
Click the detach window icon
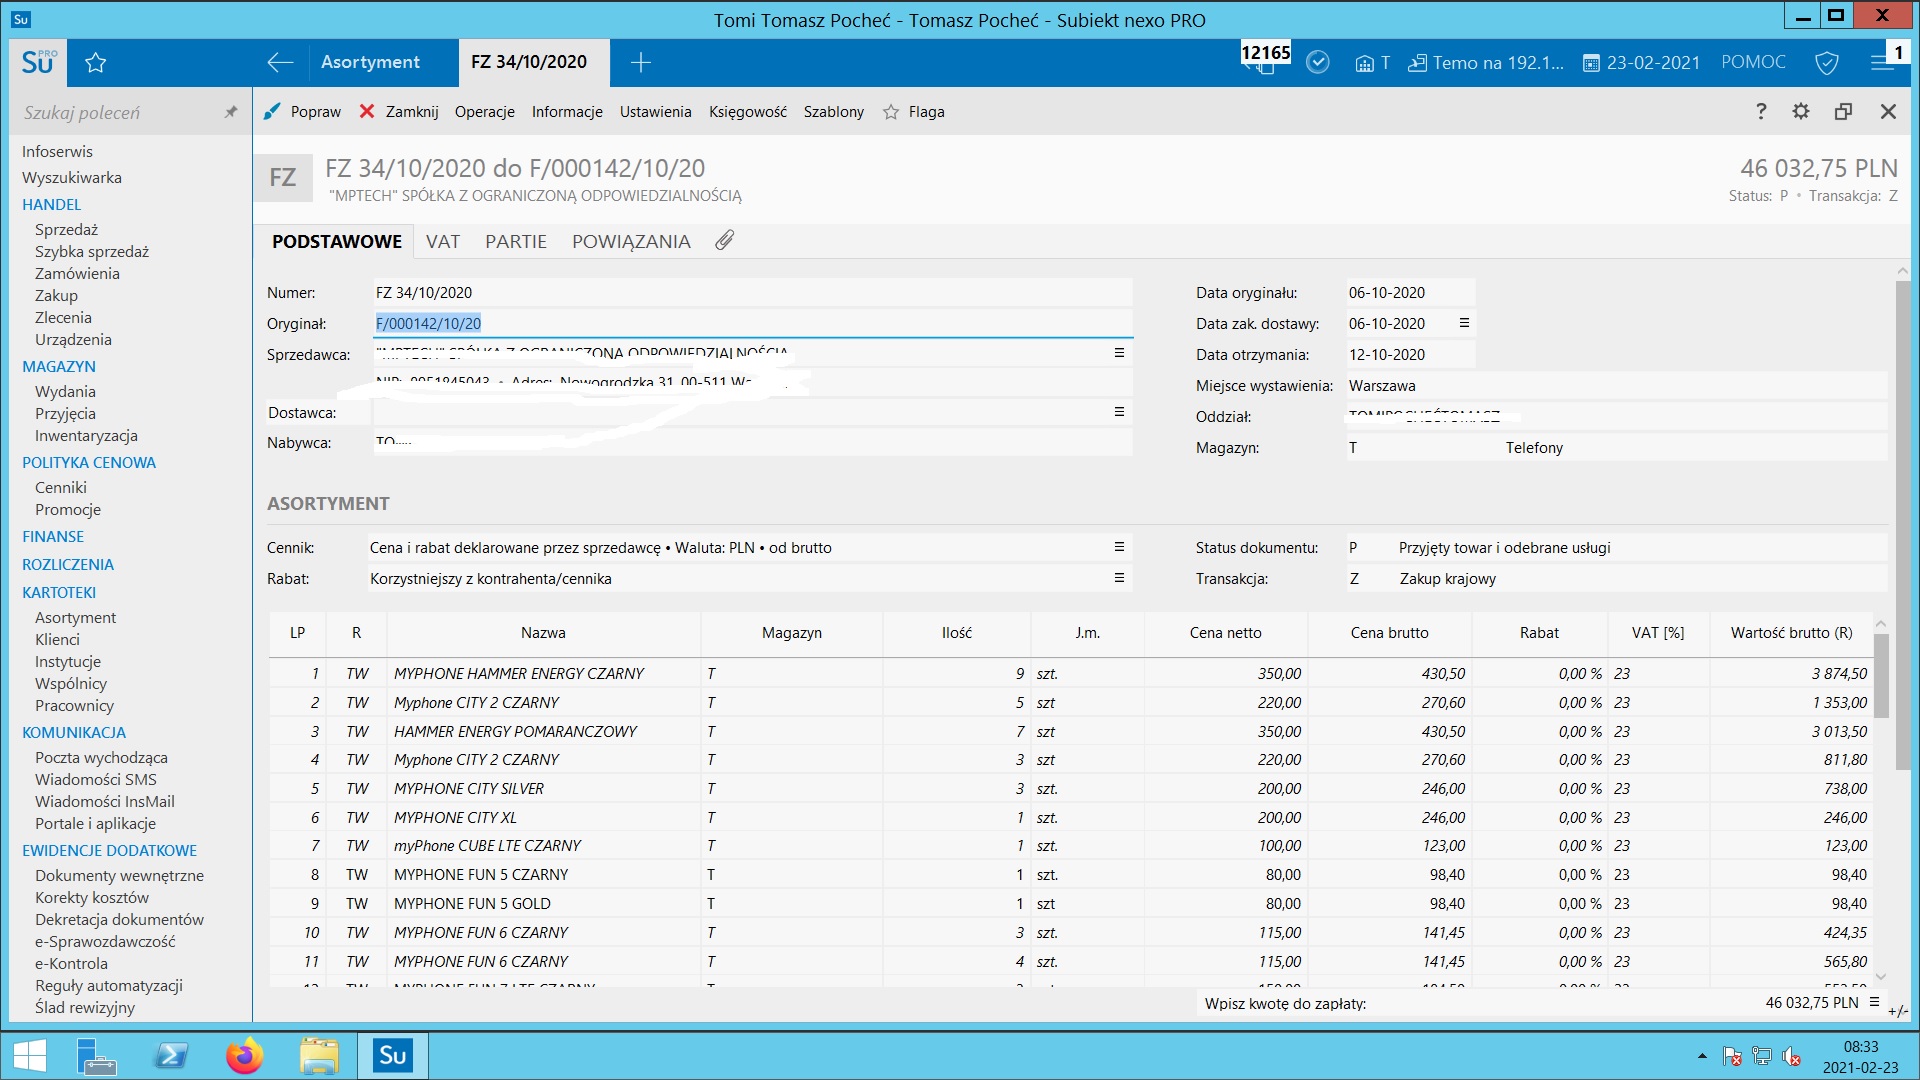coord(1843,111)
